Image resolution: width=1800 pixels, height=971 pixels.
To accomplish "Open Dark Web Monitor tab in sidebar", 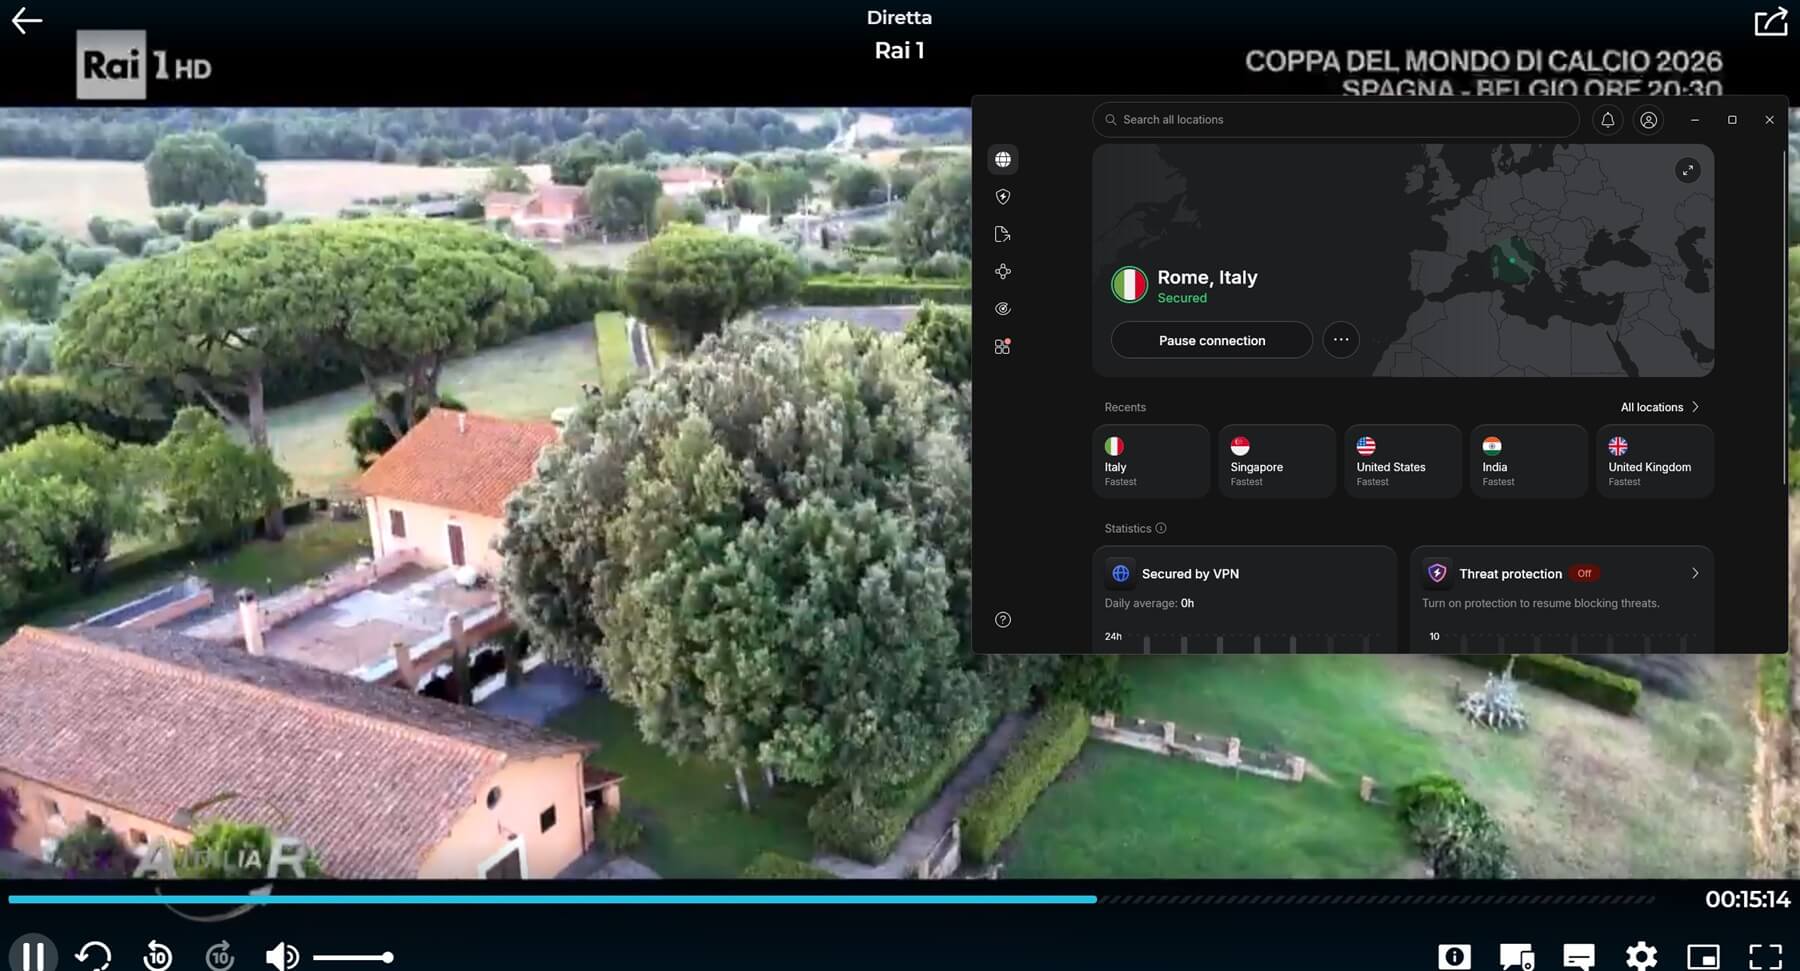I will (1003, 309).
